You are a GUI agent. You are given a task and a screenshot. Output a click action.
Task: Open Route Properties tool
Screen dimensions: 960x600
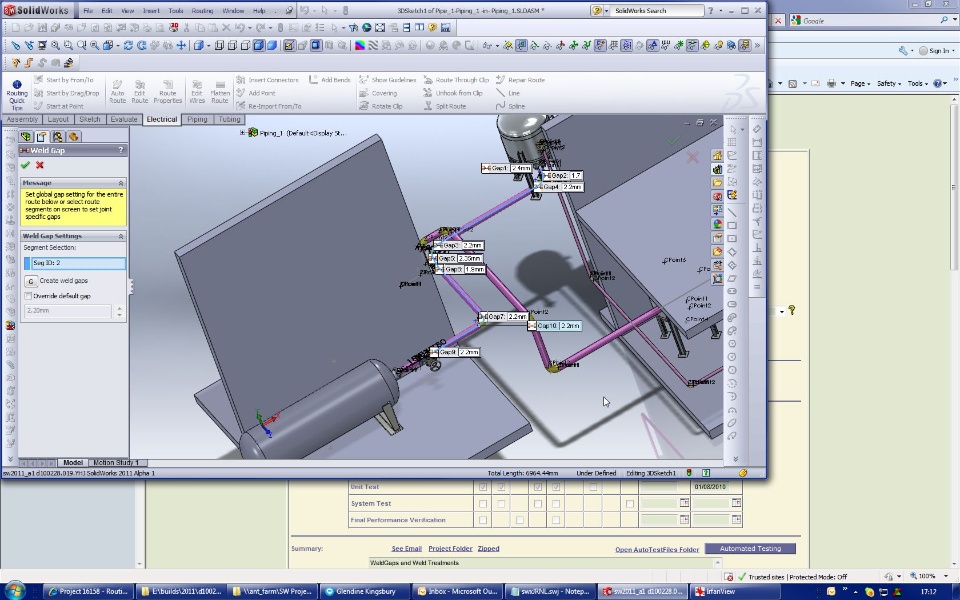click(167, 92)
